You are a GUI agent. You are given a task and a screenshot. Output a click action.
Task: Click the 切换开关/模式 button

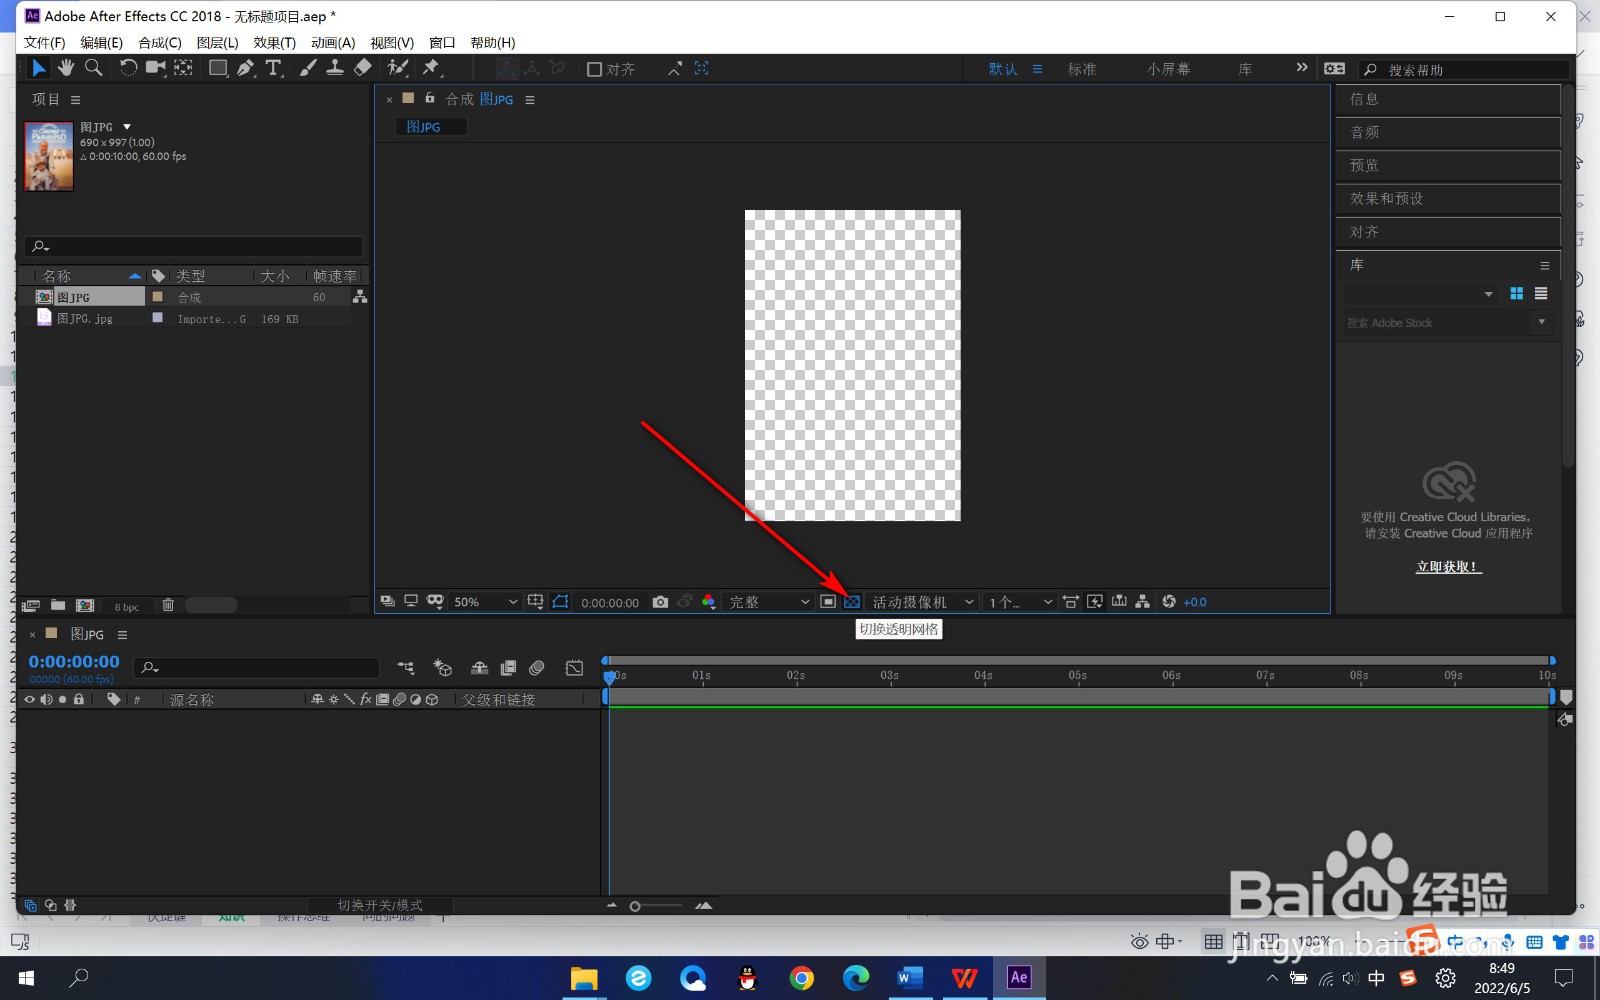coord(380,905)
